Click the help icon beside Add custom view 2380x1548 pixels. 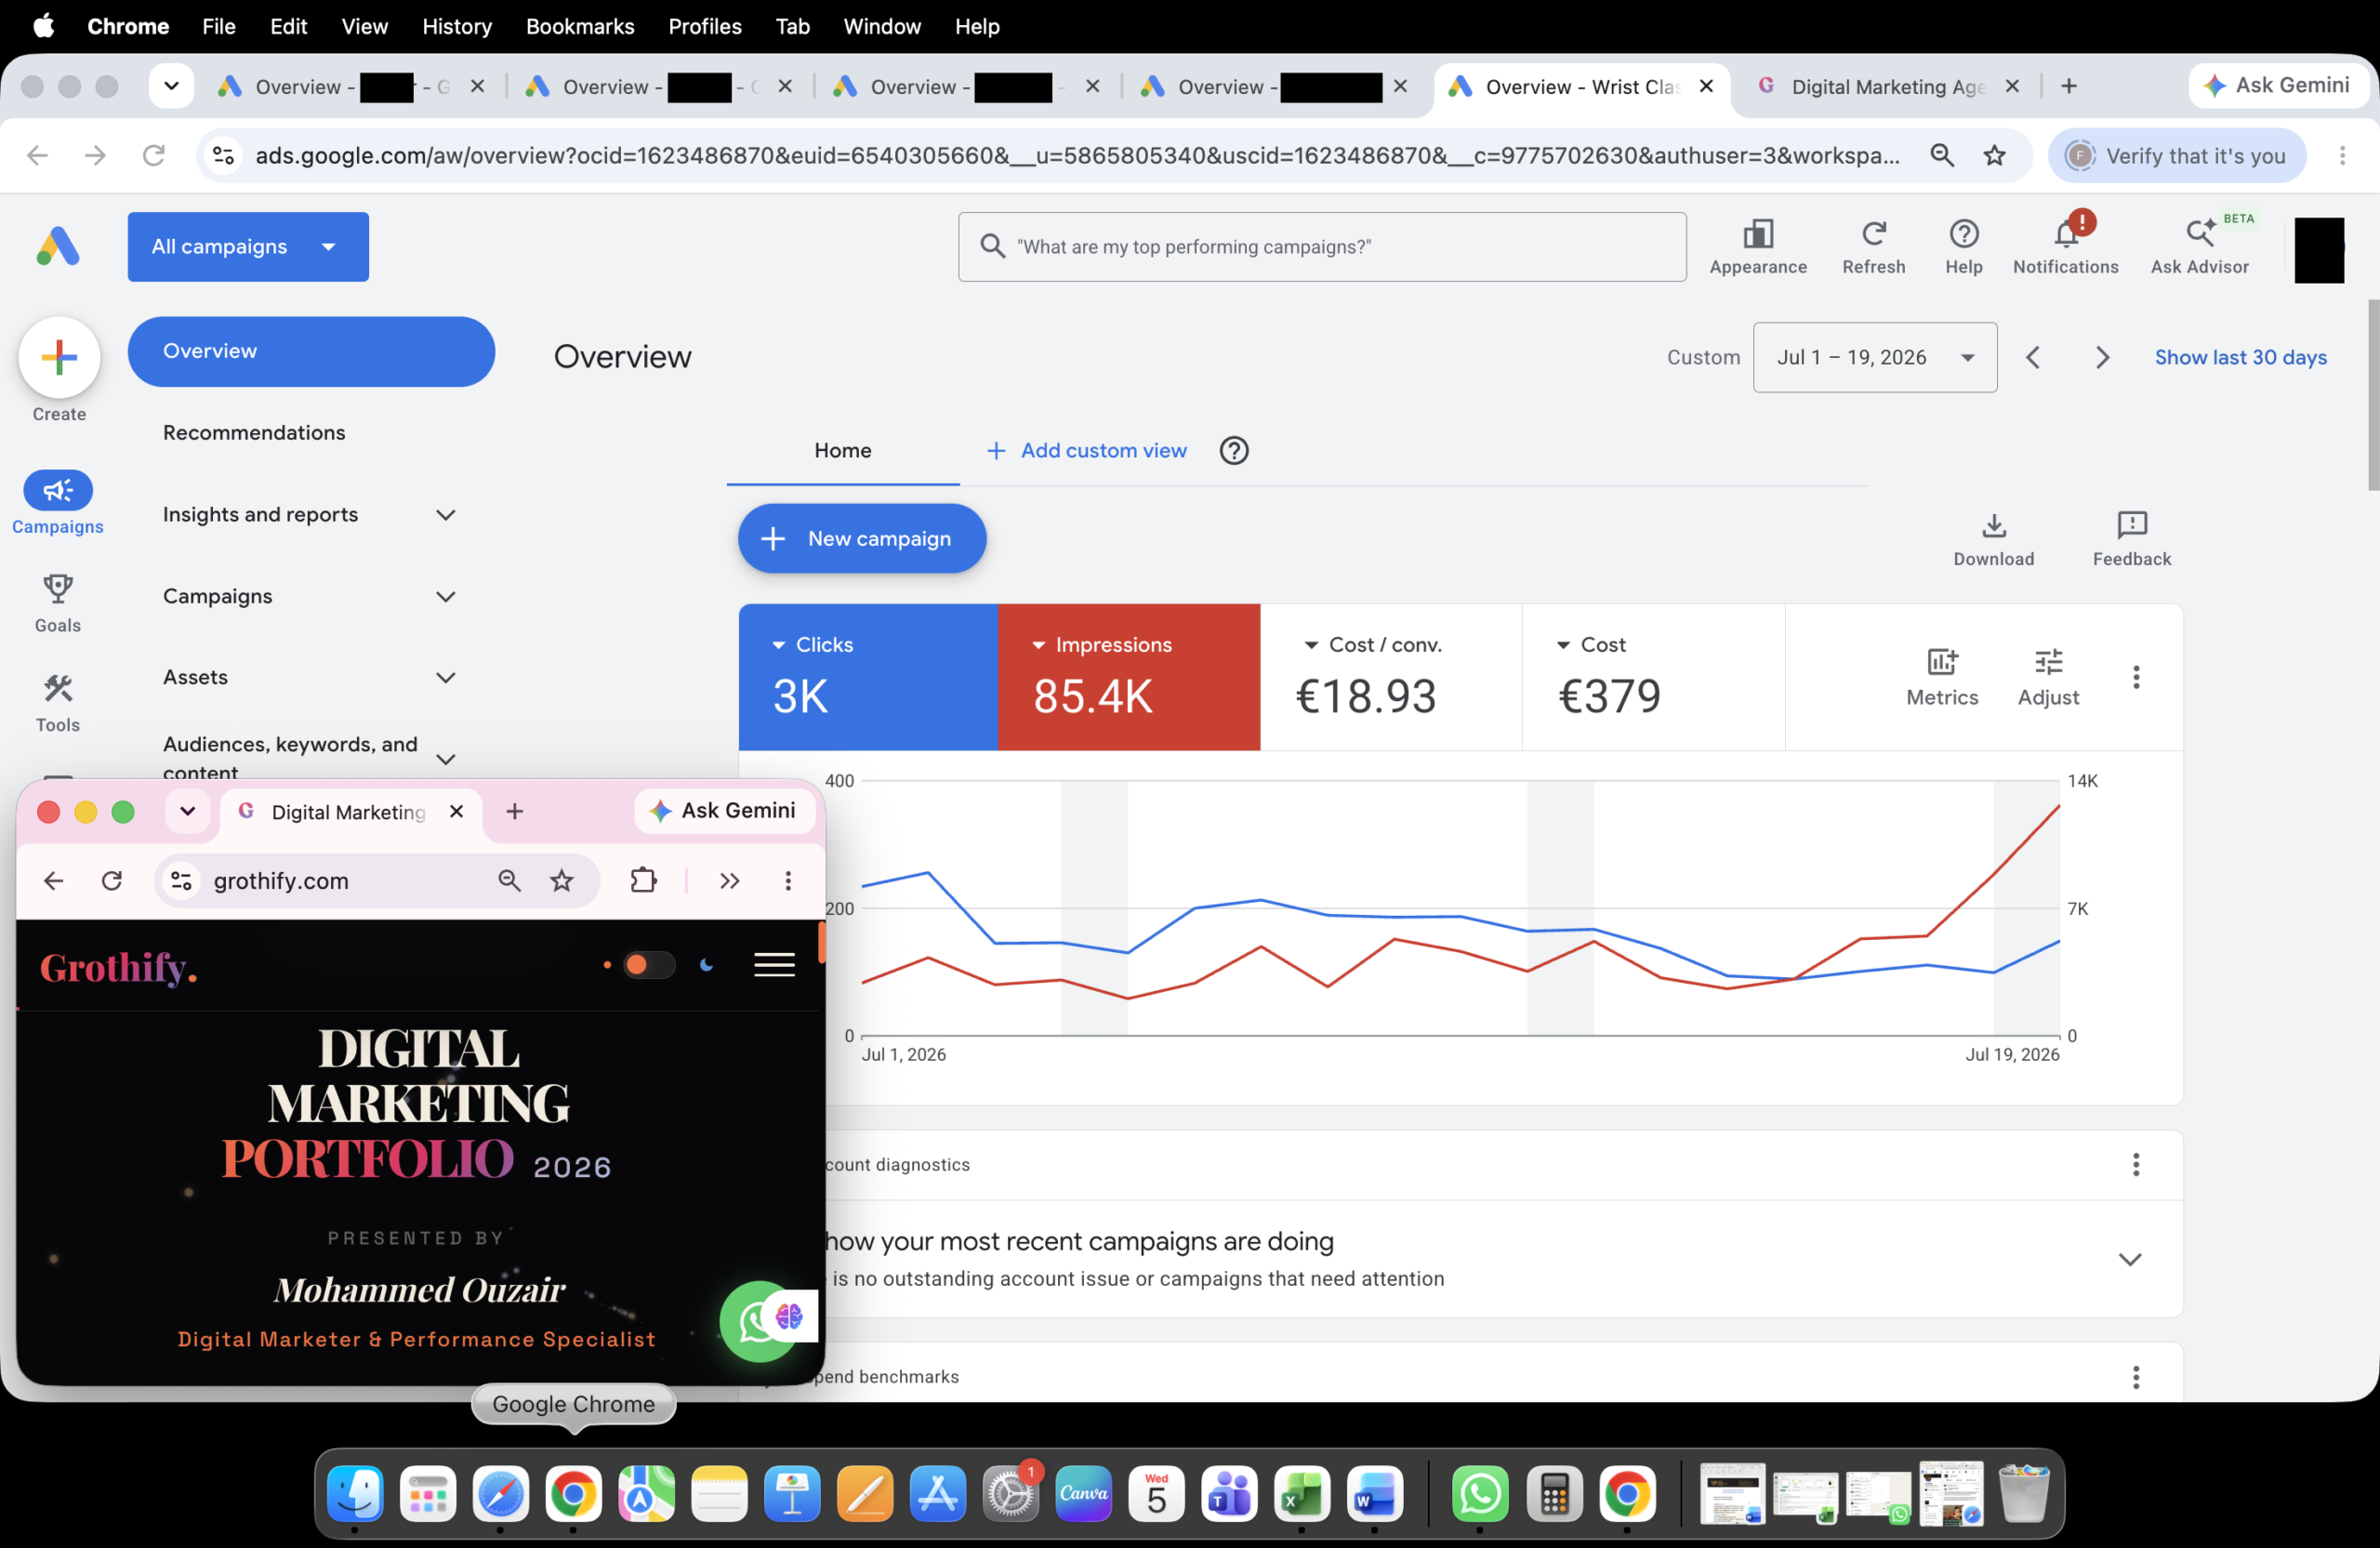coord(1233,451)
